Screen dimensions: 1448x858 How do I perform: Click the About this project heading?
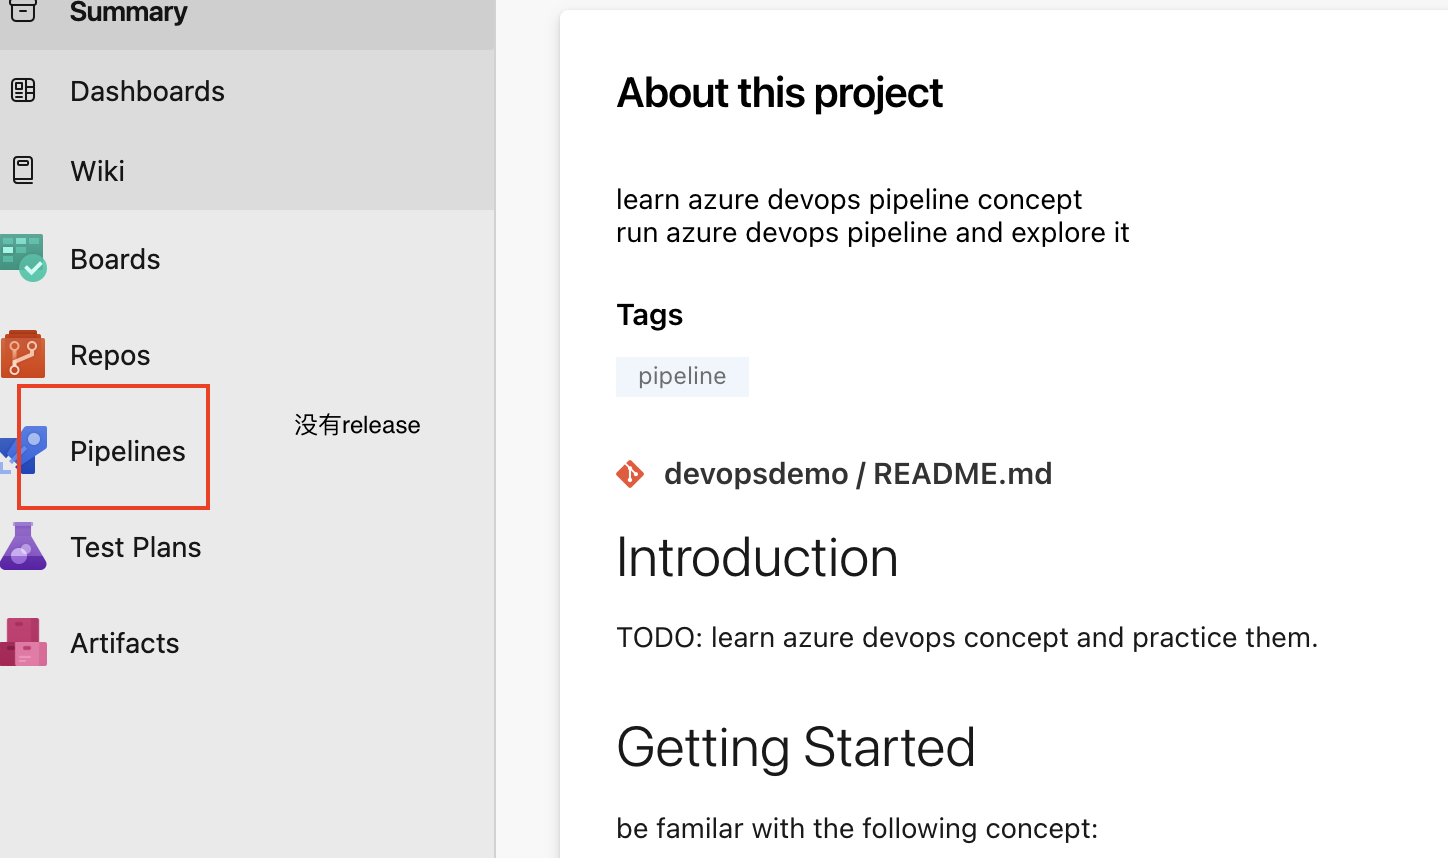point(779,93)
